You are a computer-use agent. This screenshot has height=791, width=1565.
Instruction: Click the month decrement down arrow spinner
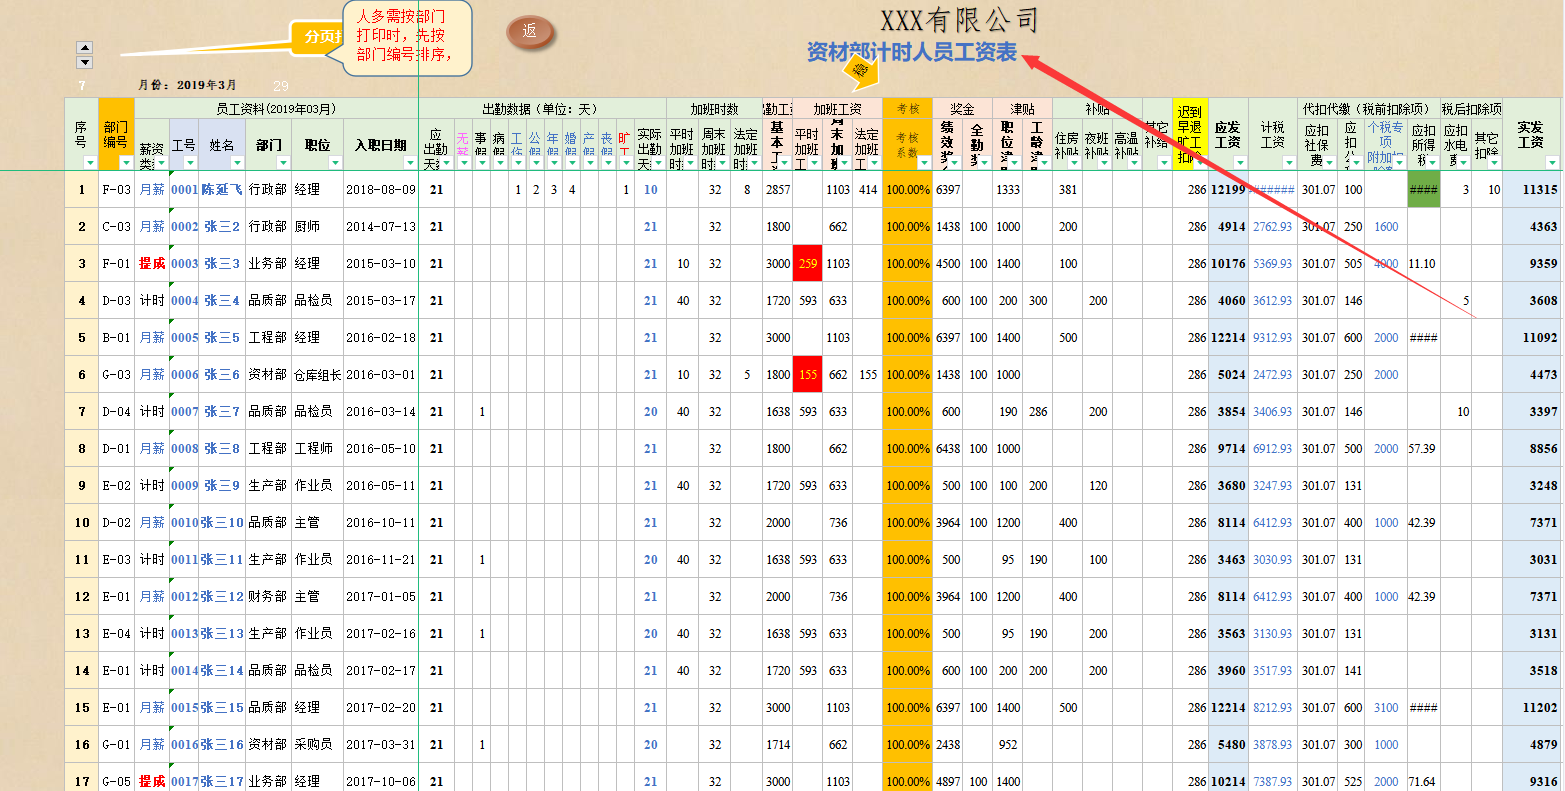click(85, 62)
